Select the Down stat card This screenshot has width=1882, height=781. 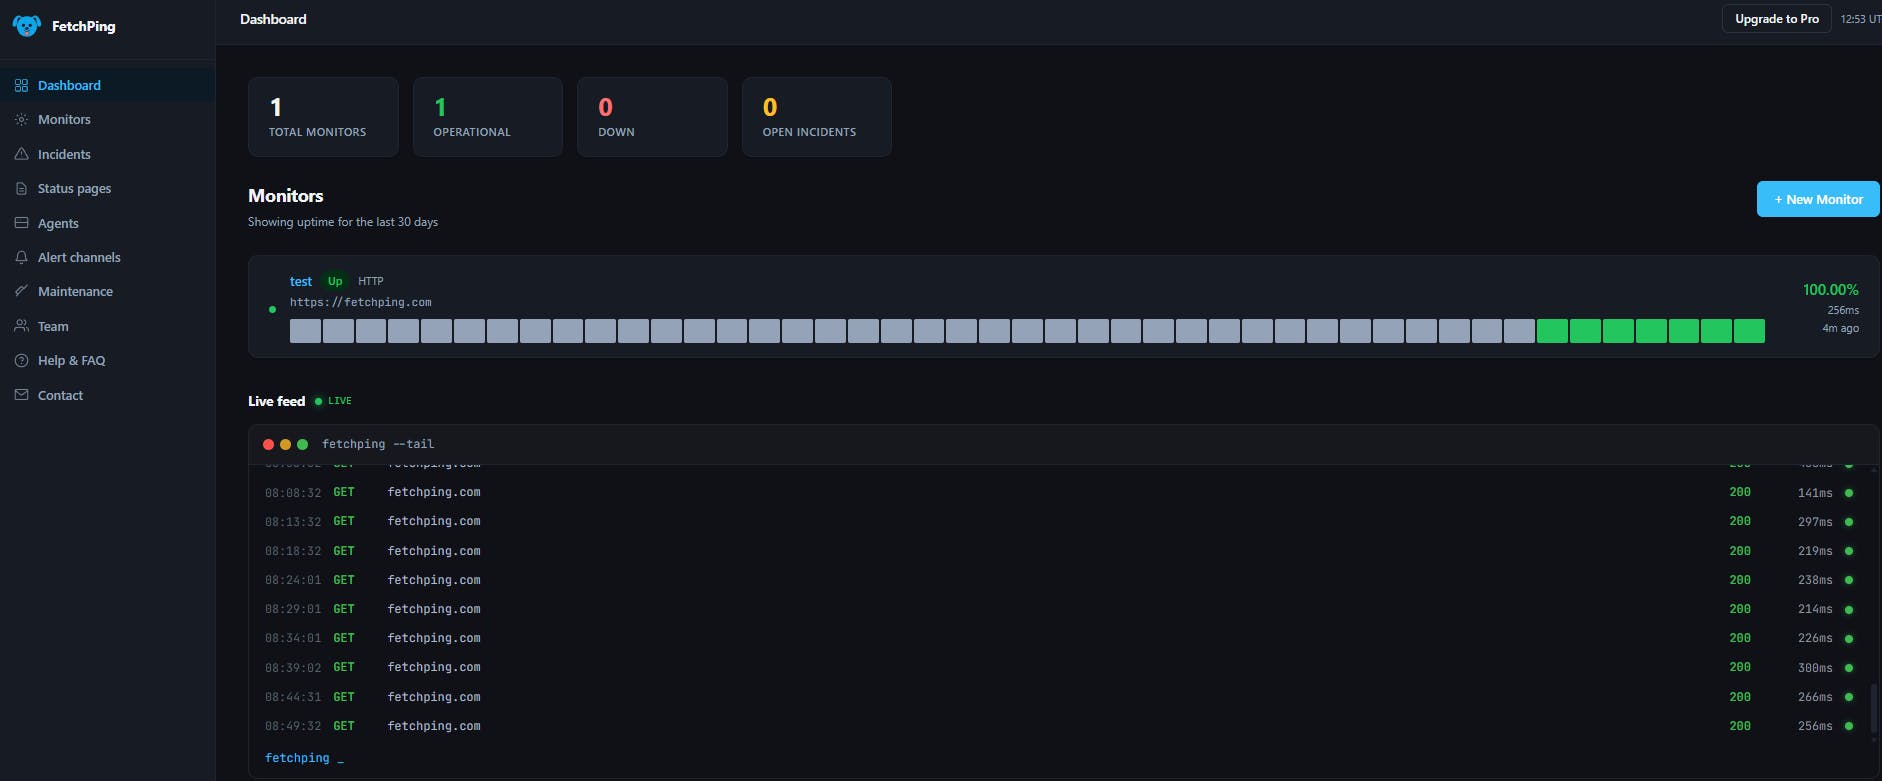point(652,117)
